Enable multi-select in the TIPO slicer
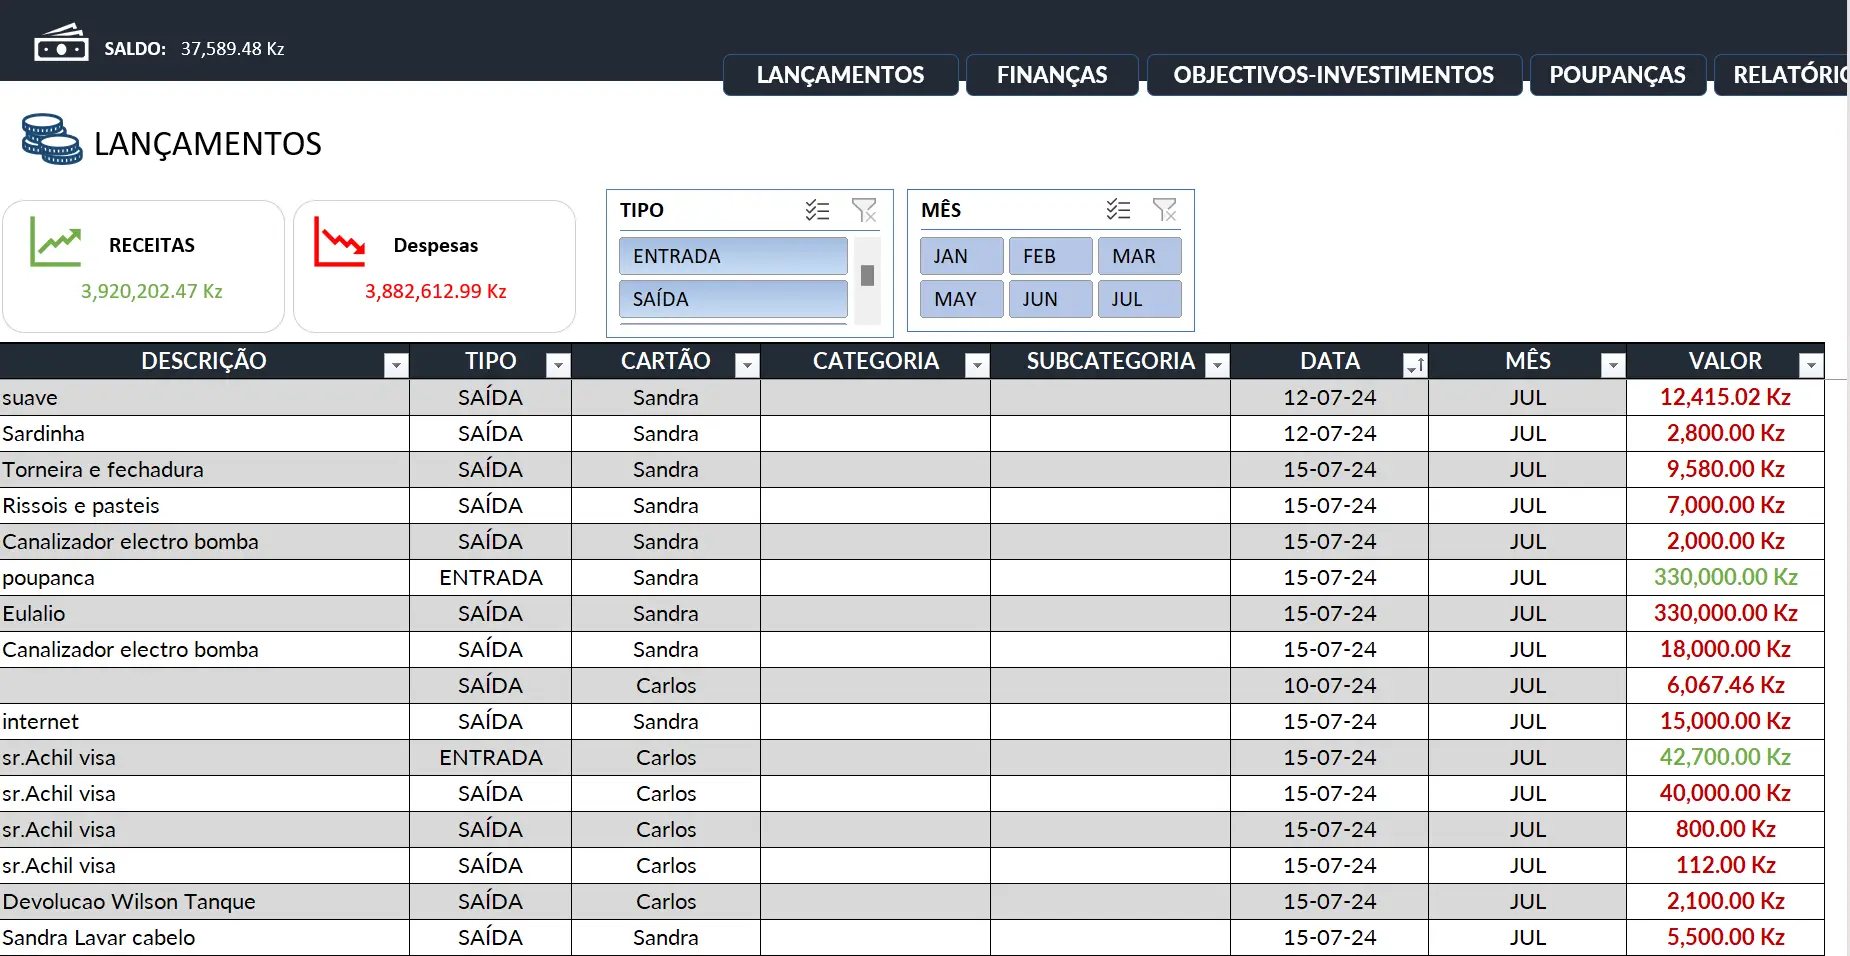 pyautogui.click(x=817, y=210)
